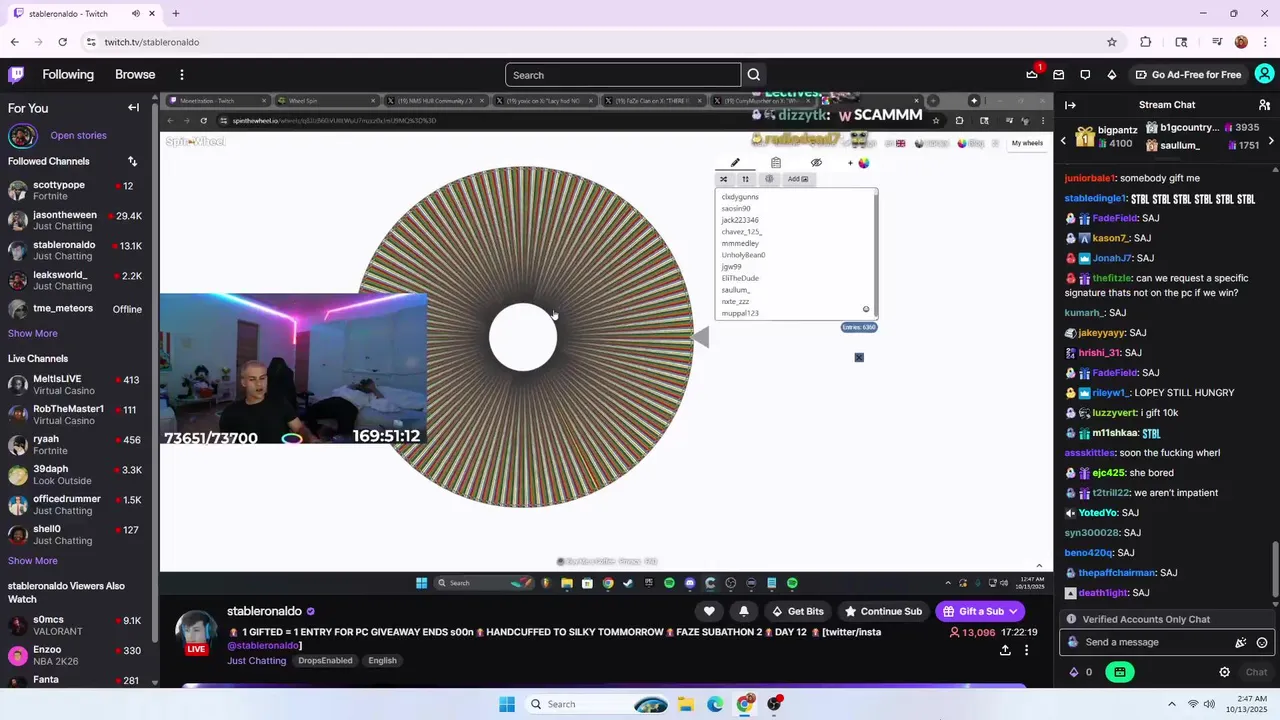Click the Chrome bookmark star icon

tap(1111, 42)
